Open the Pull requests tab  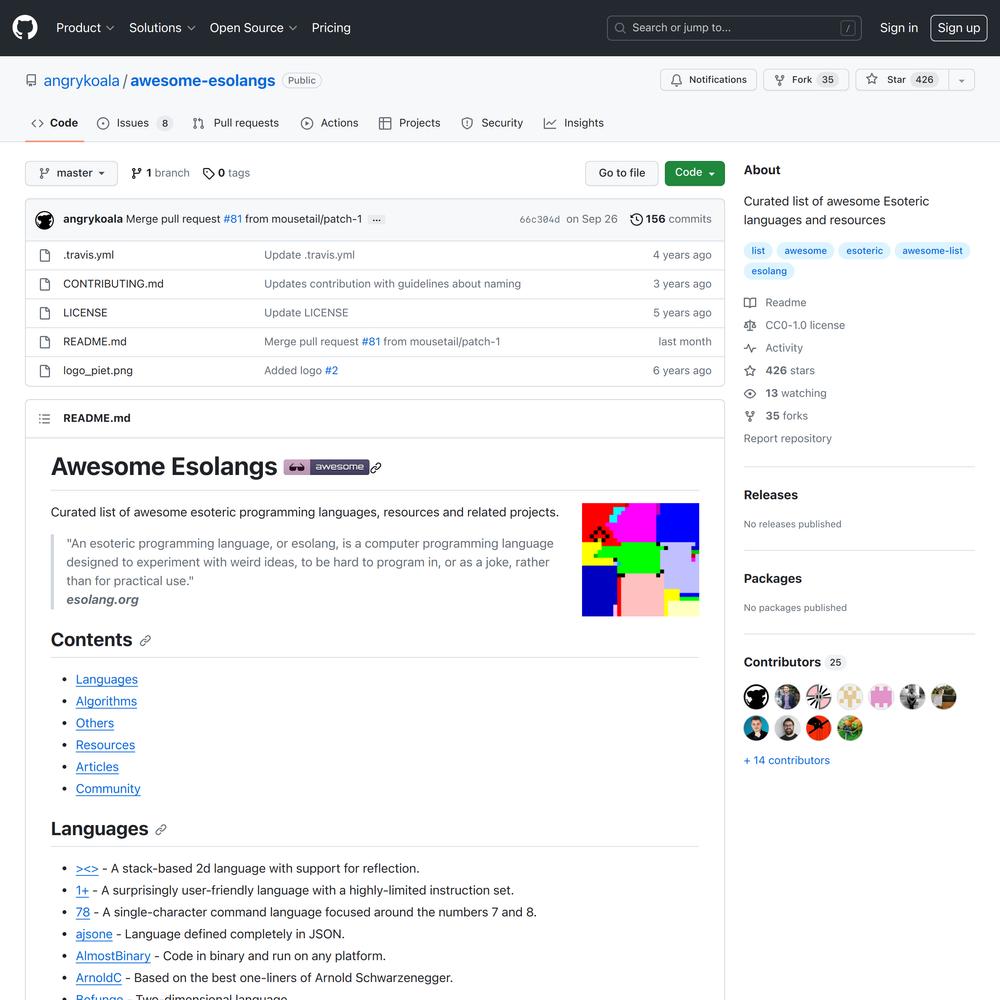click(x=236, y=123)
